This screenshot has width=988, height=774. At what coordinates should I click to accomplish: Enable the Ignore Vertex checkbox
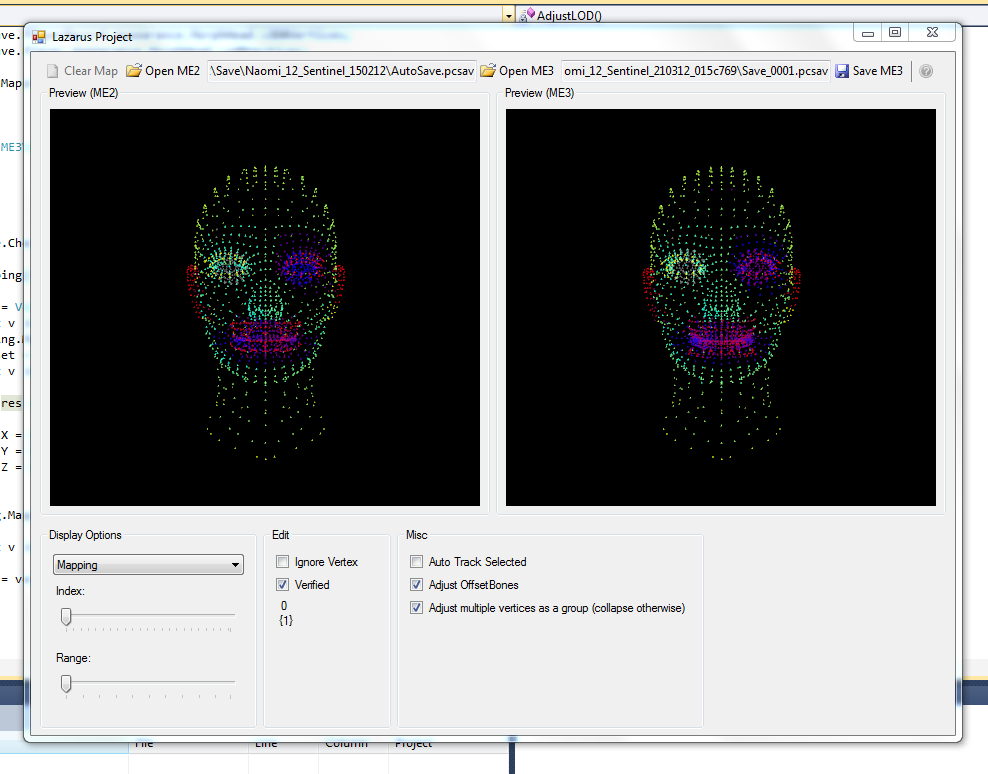pyautogui.click(x=283, y=562)
